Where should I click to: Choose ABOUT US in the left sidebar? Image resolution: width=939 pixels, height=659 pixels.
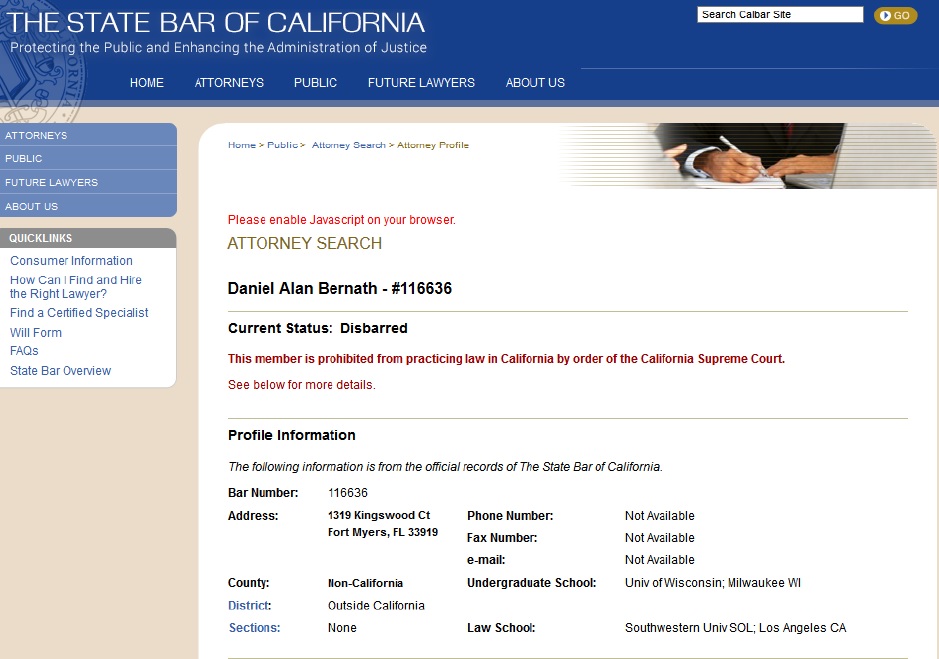point(31,206)
